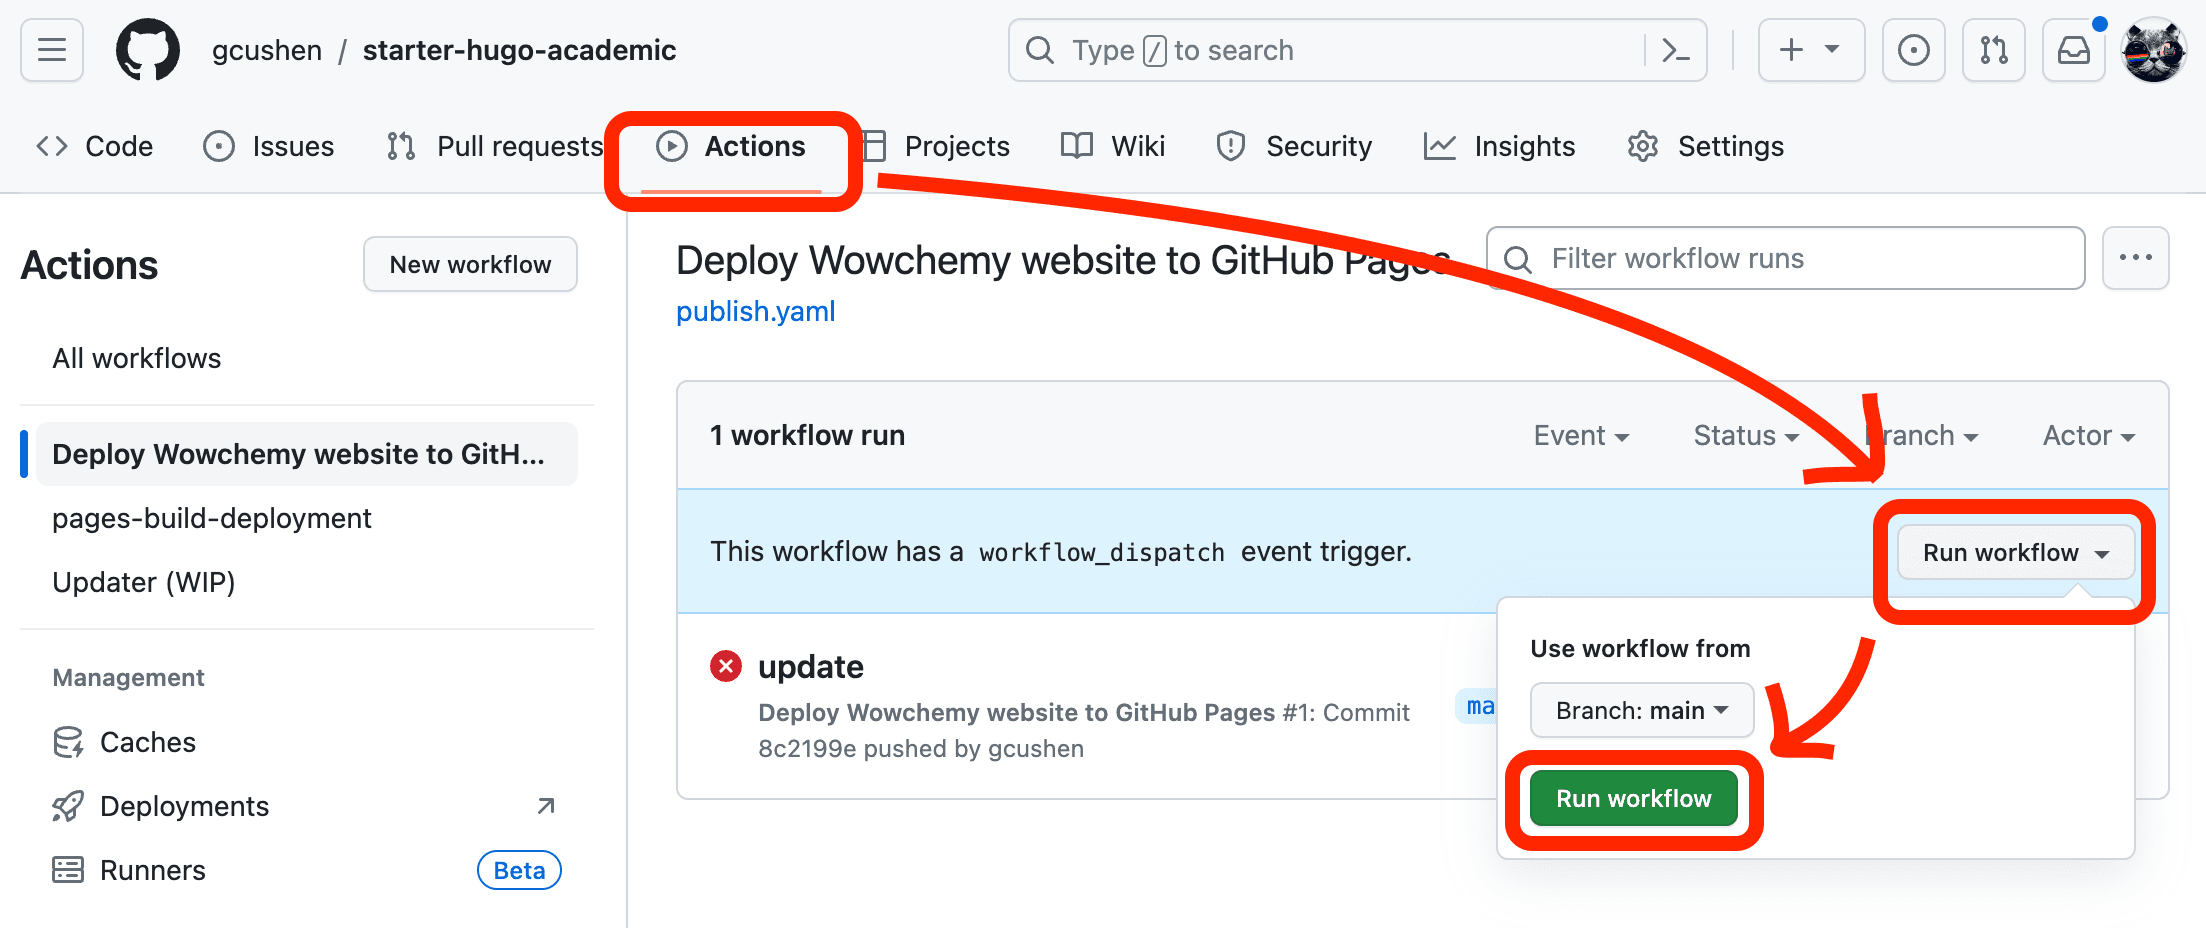Switch to the Actions tab
This screenshot has height=928, width=2206.
[731, 146]
